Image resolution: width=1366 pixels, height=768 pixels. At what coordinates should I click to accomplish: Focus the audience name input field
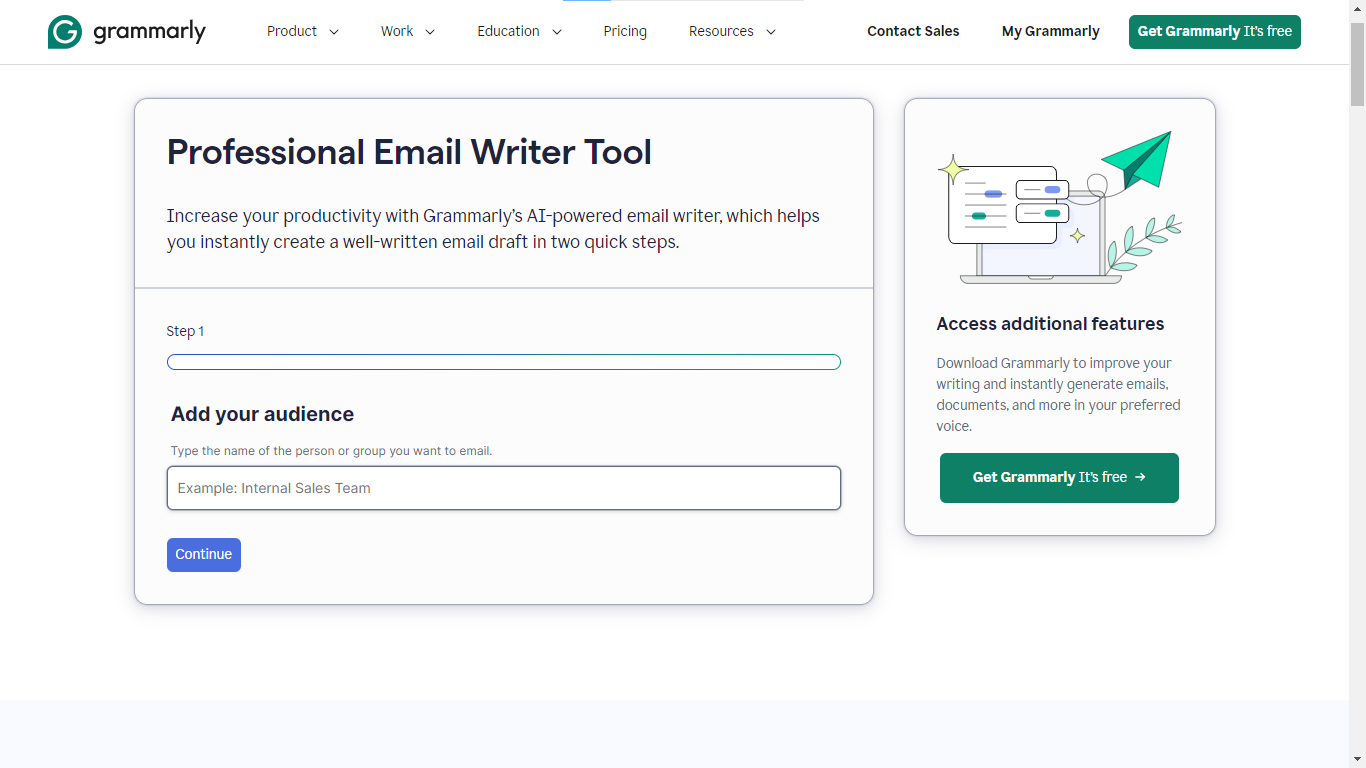pyautogui.click(x=504, y=488)
